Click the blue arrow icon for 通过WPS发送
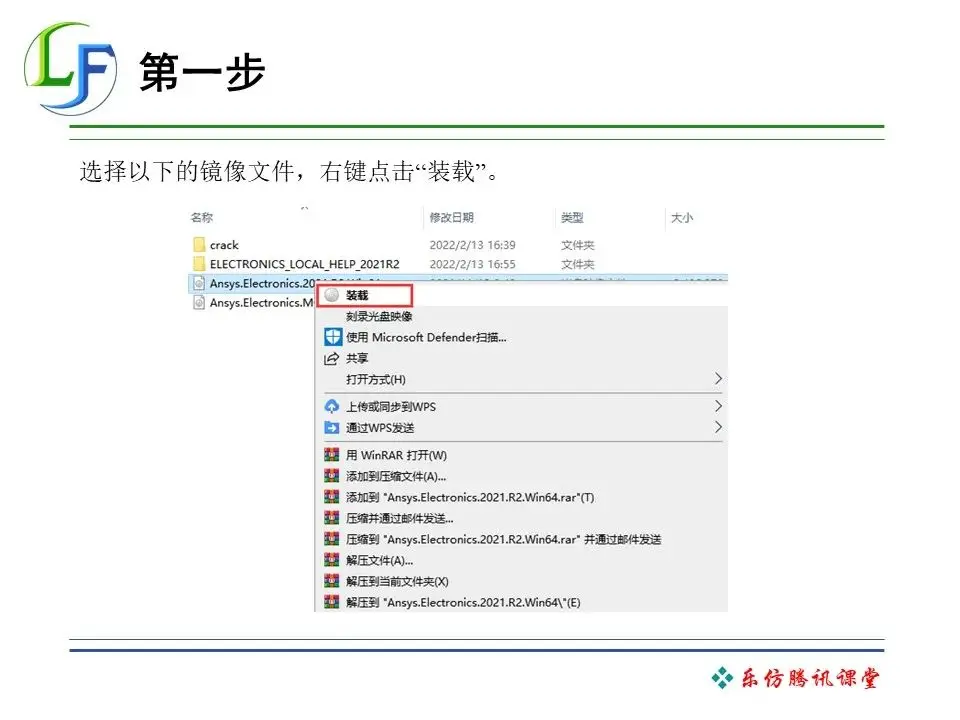The width and height of the screenshot is (960, 720). pos(331,427)
